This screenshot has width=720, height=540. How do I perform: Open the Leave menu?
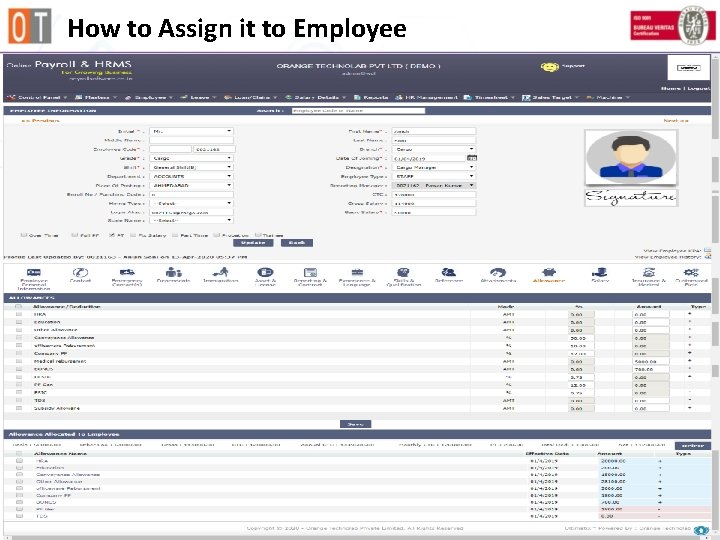(x=198, y=97)
